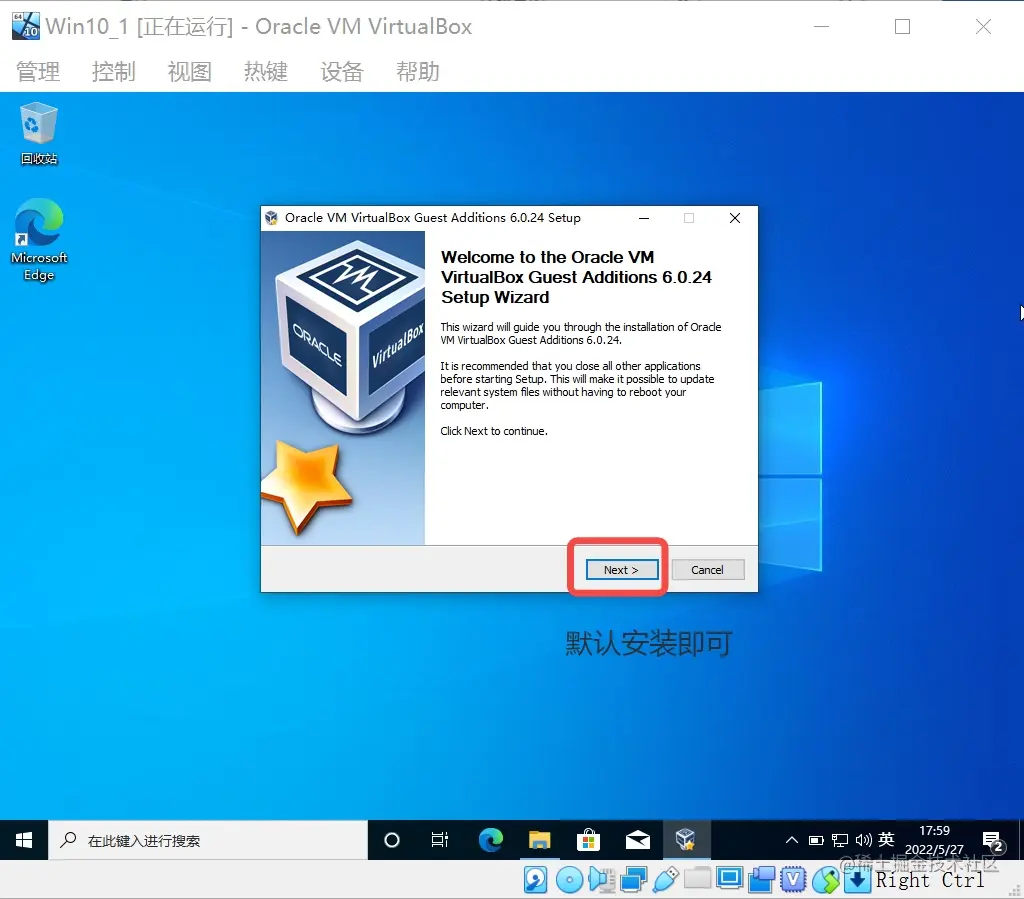Click the volume speaker tray icon
This screenshot has height=899, width=1024.
[x=863, y=840]
